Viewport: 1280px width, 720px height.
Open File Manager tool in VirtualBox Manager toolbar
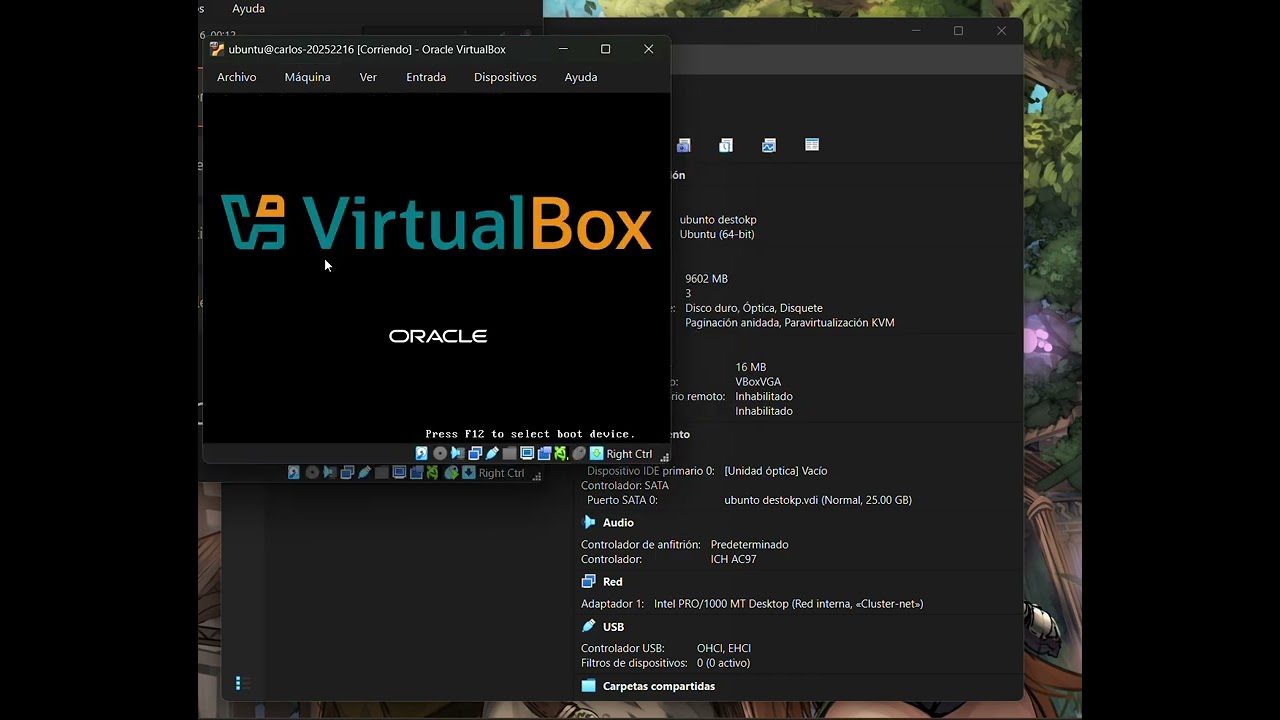(x=812, y=145)
